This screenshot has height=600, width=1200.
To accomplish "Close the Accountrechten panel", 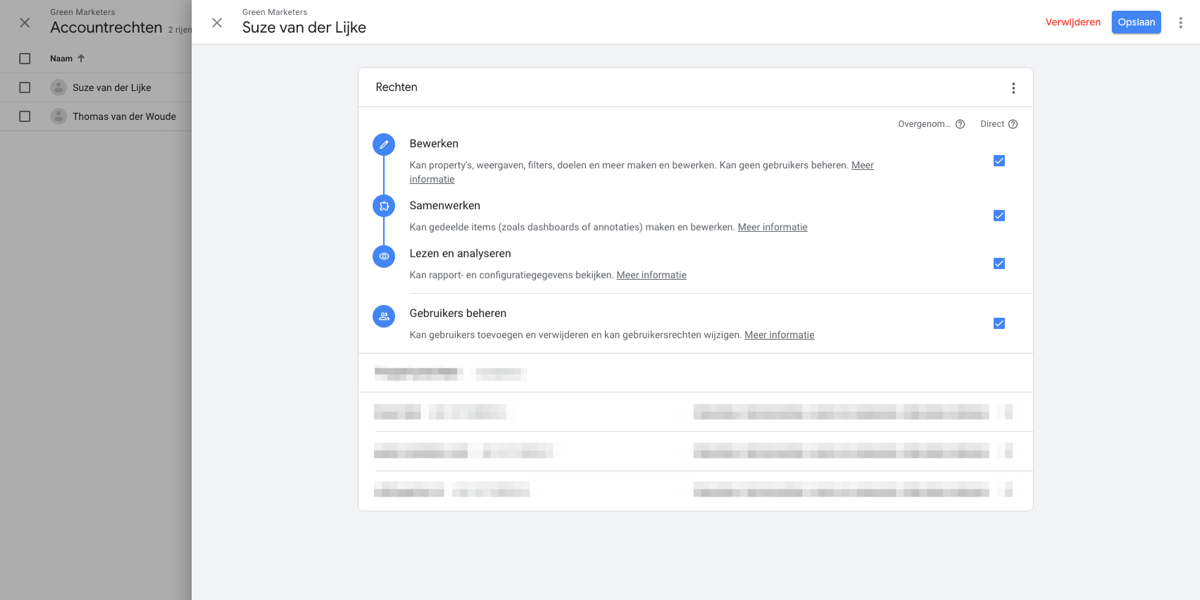I will [x=25, y=22].
